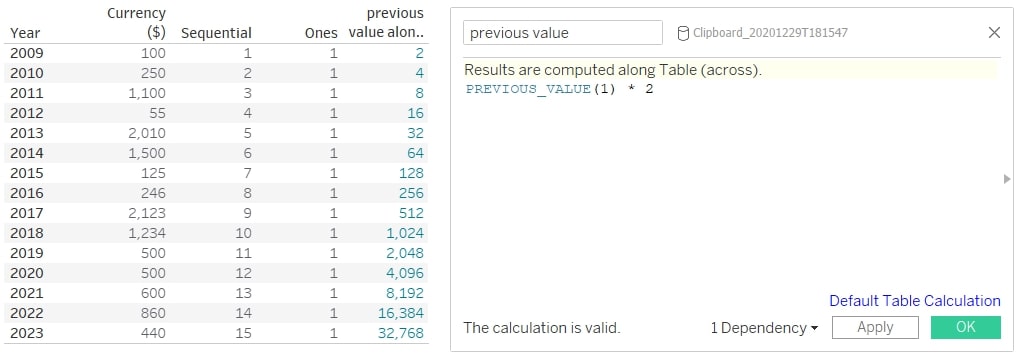Screen dimensions: 1023x361
Task: Select the 2015 year row label
Action: pos(27,173)
